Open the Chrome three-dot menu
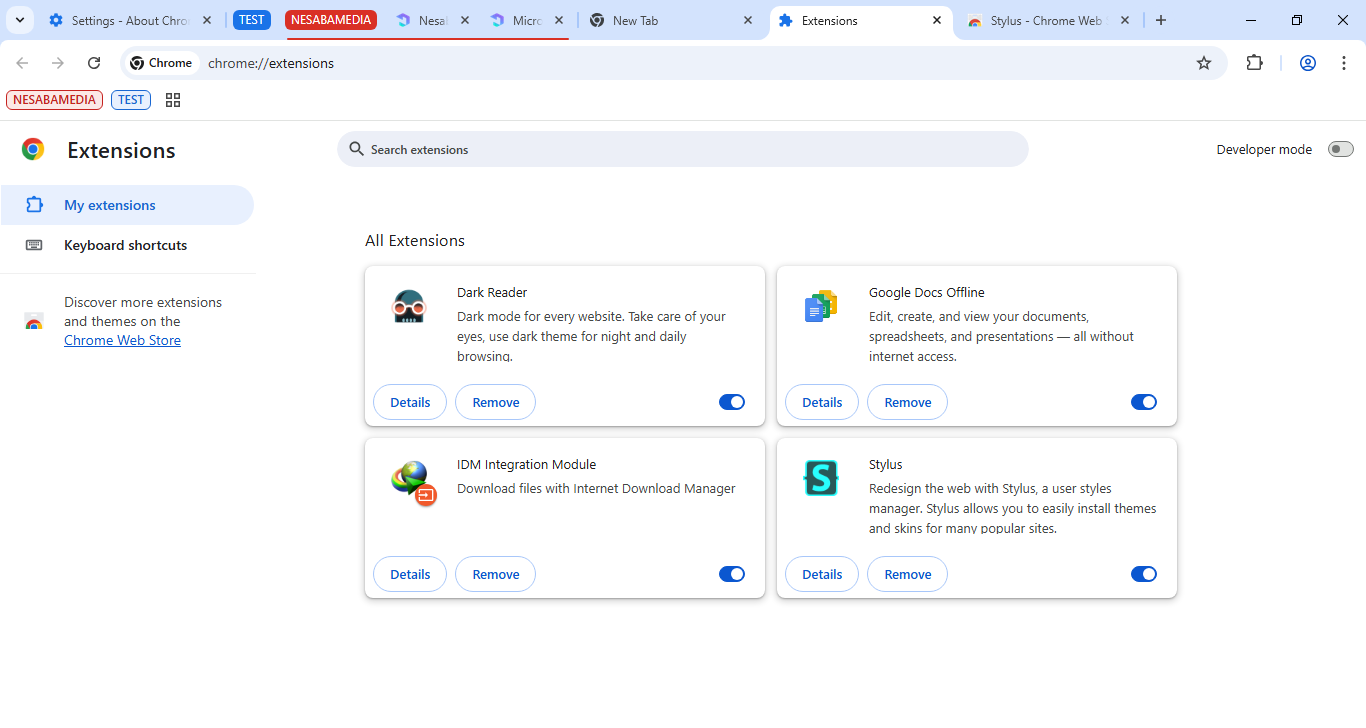Viewport: 1366px width, 728px height. pos(1344,63)
